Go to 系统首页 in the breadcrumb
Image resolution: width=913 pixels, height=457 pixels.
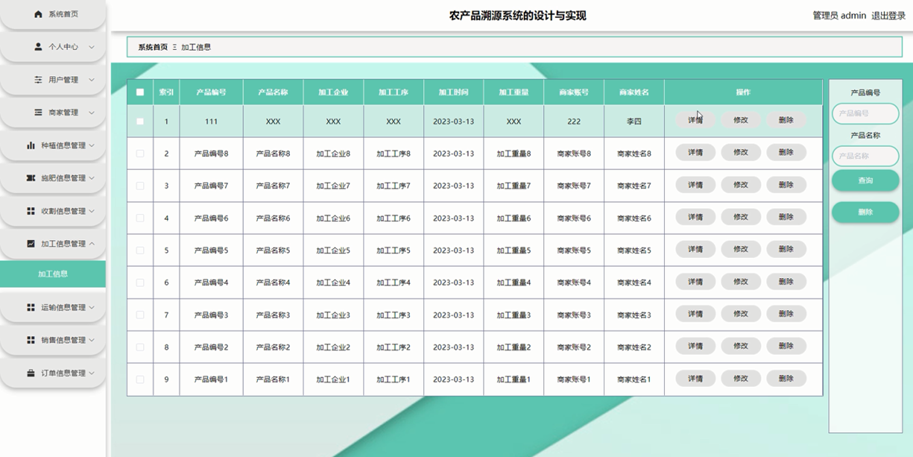click(153, 47)
